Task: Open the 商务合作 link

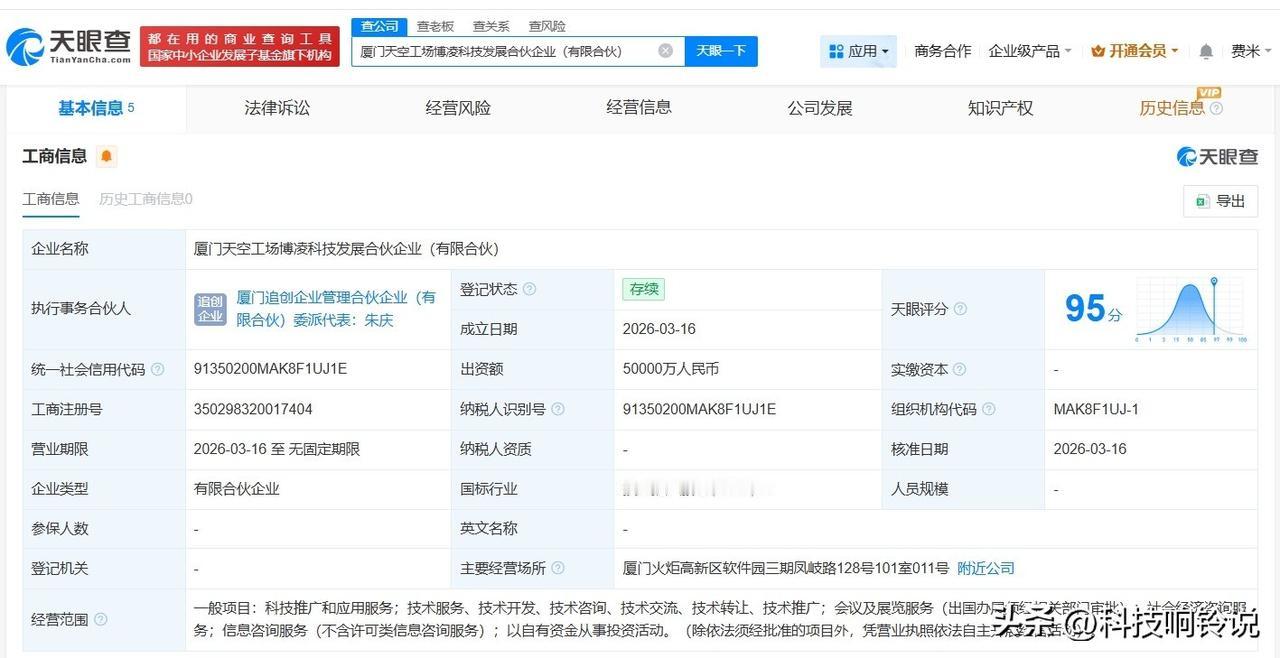Action: tap(943, 51)
